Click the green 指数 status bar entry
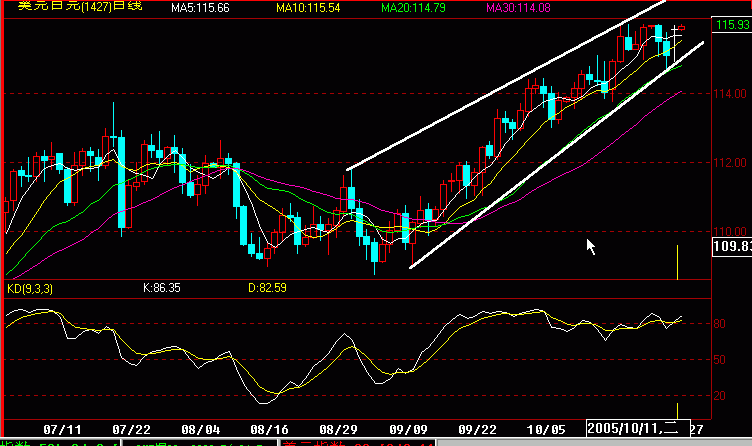The width and height of the screenshot is (752, 446). point(60,443)
